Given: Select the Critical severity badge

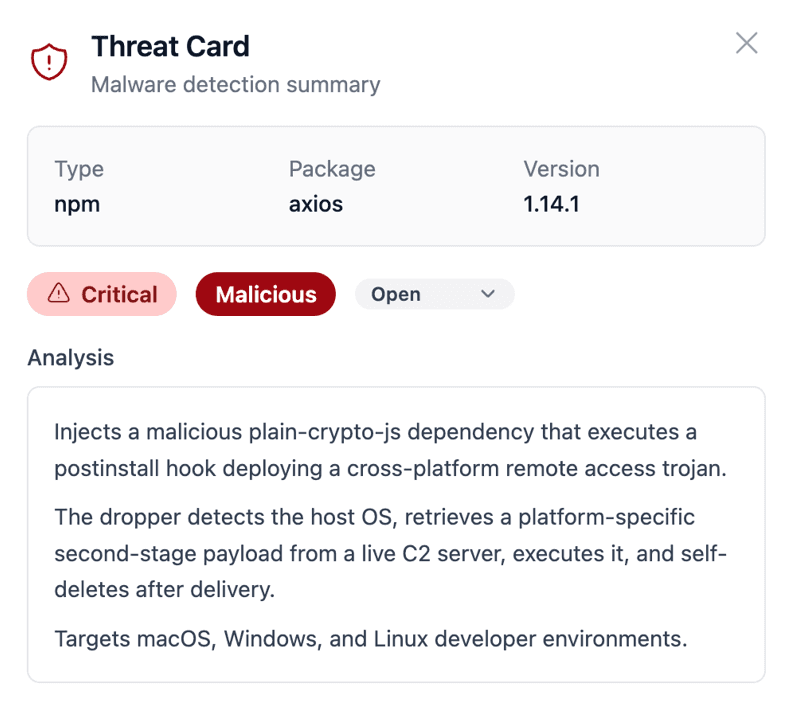Looking at the screenshot, I should [x=102, y=294].
